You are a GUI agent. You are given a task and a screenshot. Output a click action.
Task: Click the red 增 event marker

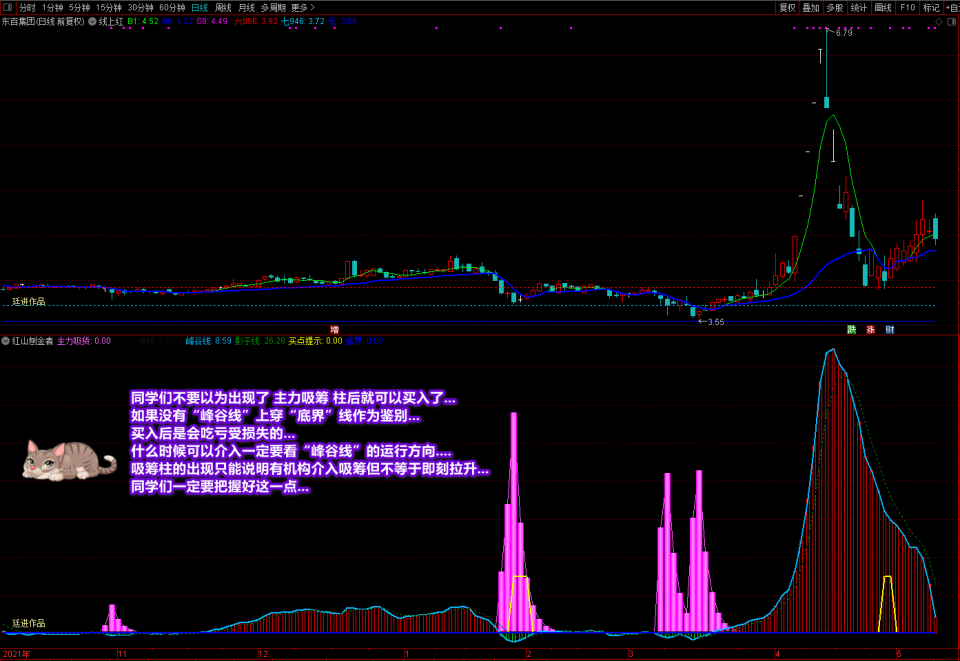(335, 329)
